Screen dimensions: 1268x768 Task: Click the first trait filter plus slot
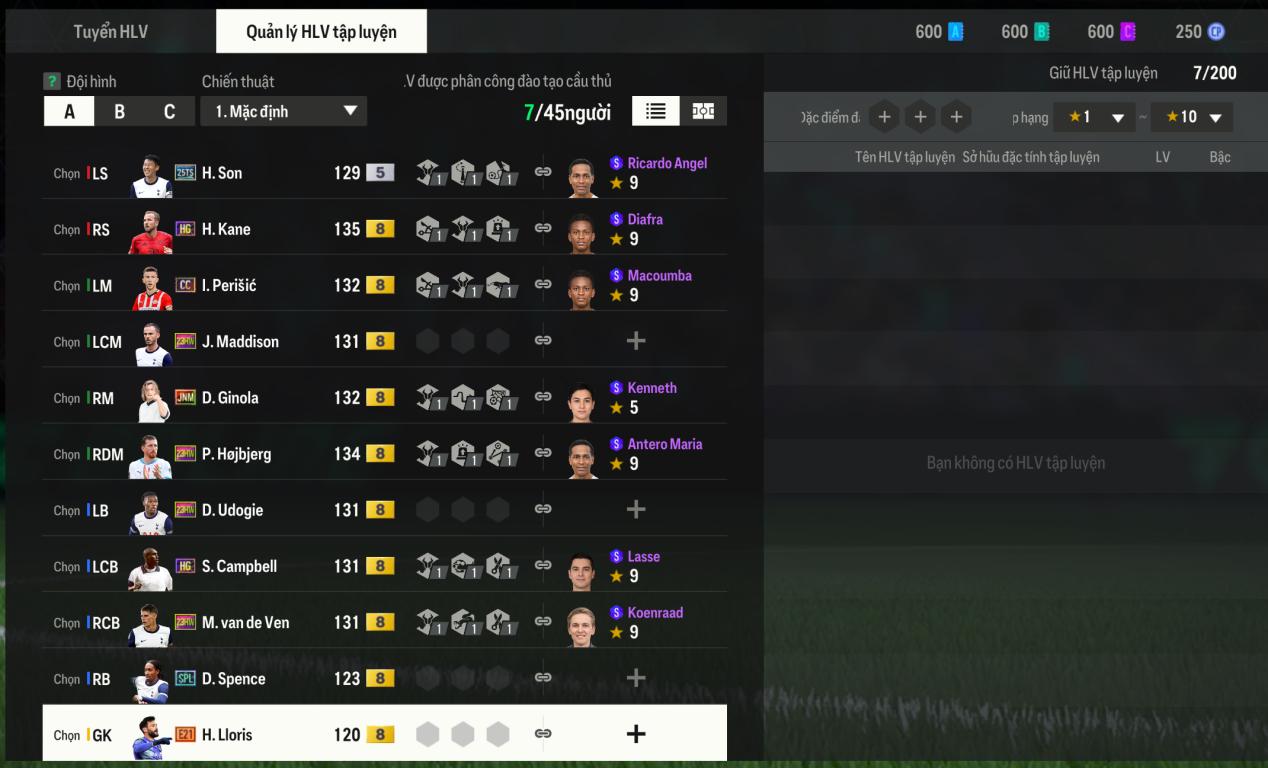tap(884, 117)
